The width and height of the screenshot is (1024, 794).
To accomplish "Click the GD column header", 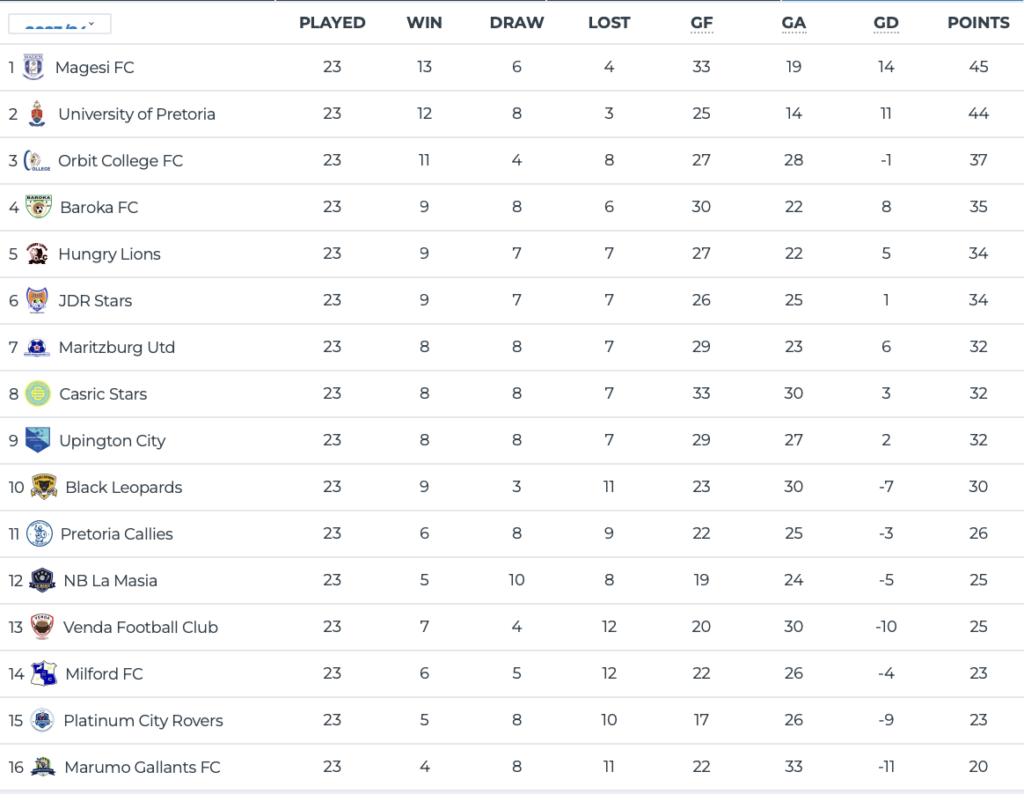I will (885, 23).
